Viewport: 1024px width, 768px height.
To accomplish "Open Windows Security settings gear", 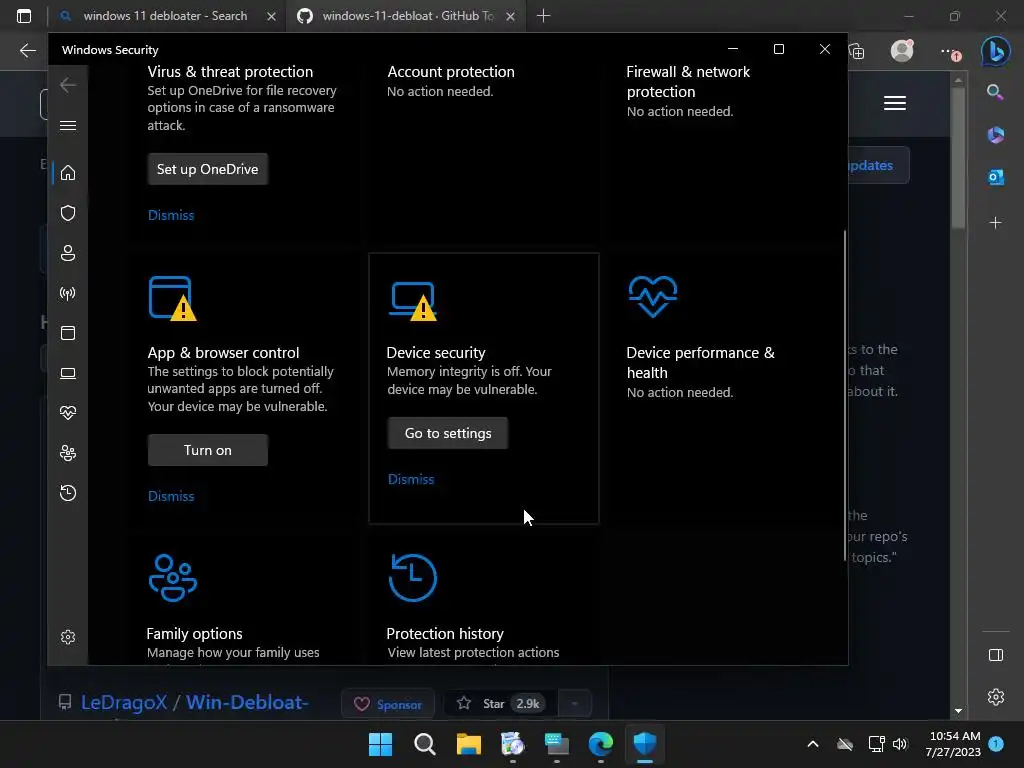I will (68, 637).
